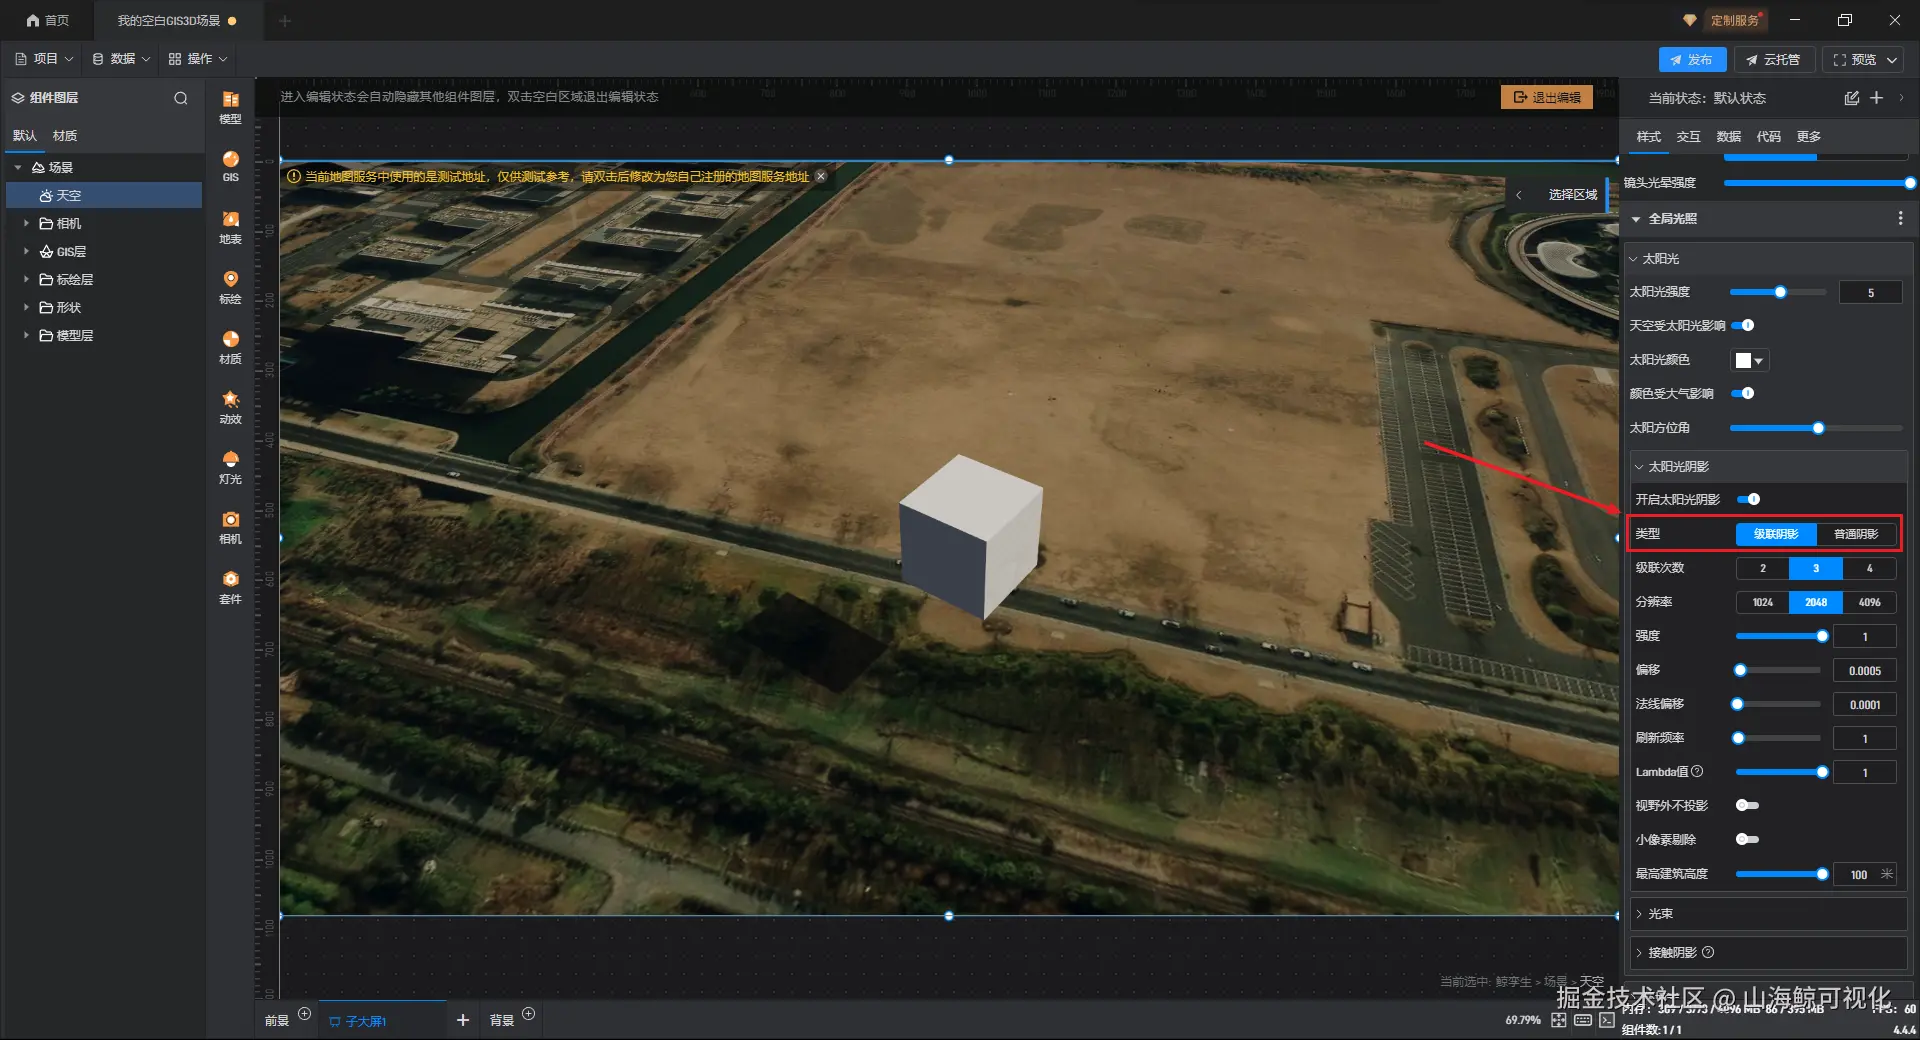Collapse the 全局光照 section
The width and height of the screenshot is (1920, 1040).
tap(1636, 219)
